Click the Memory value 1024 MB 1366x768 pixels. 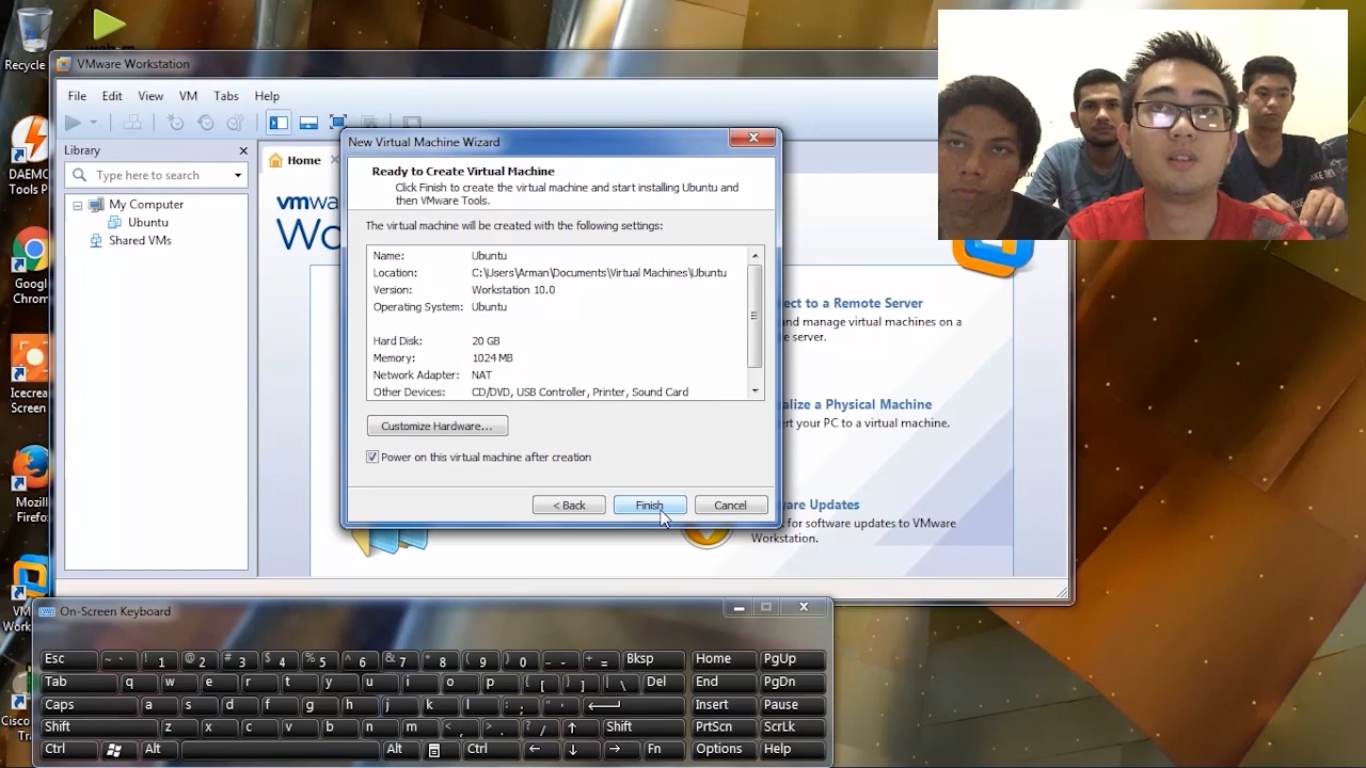click(492, 358)
